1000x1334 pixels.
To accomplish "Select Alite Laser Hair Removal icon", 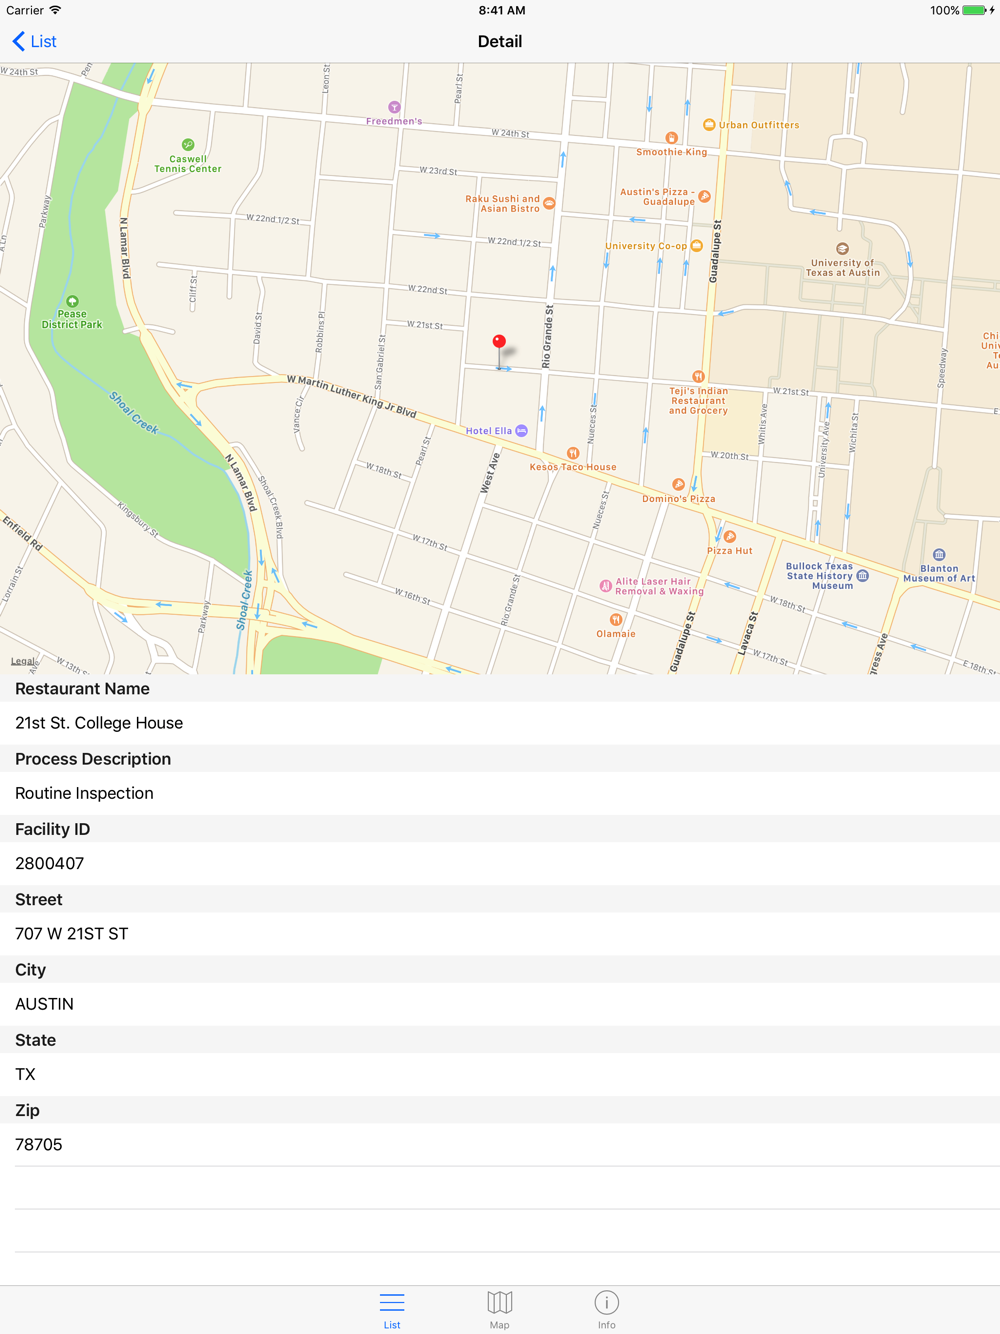I will coord(605,586).
